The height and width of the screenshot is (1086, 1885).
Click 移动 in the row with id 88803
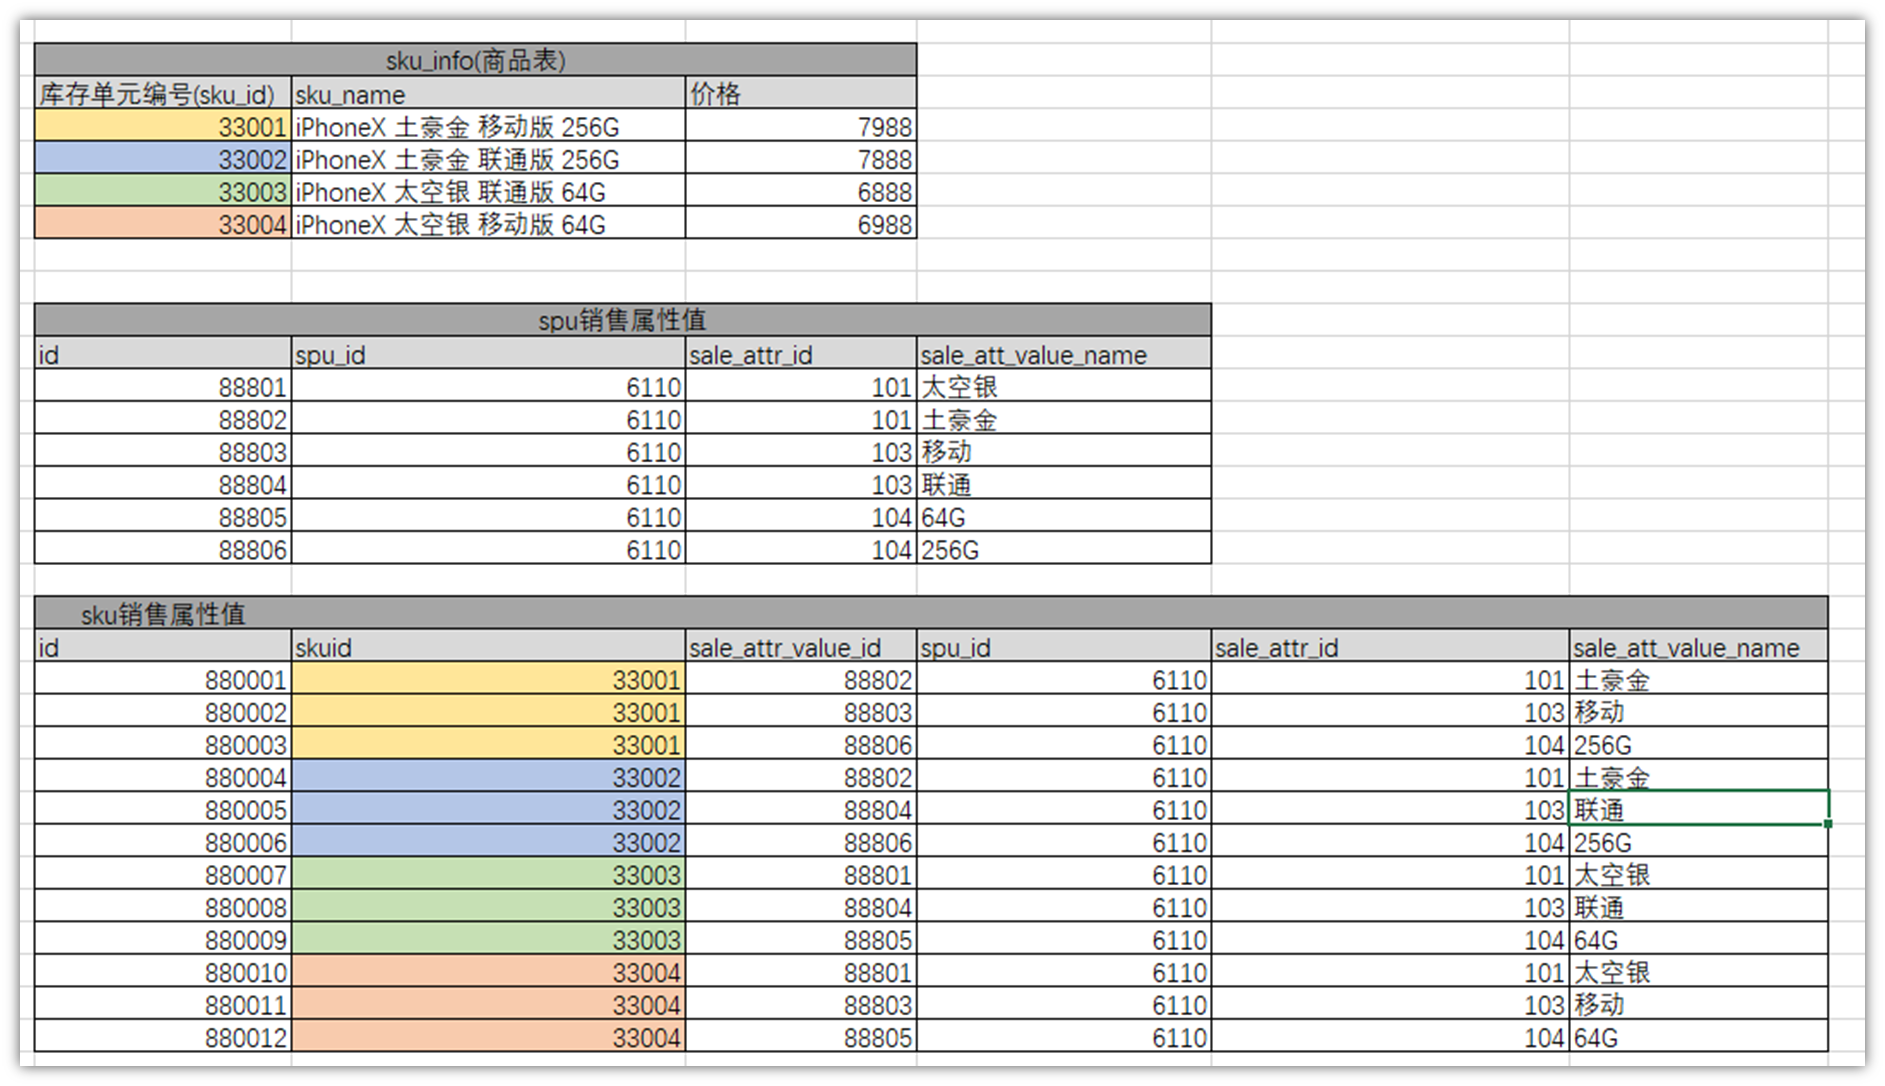1064,451
